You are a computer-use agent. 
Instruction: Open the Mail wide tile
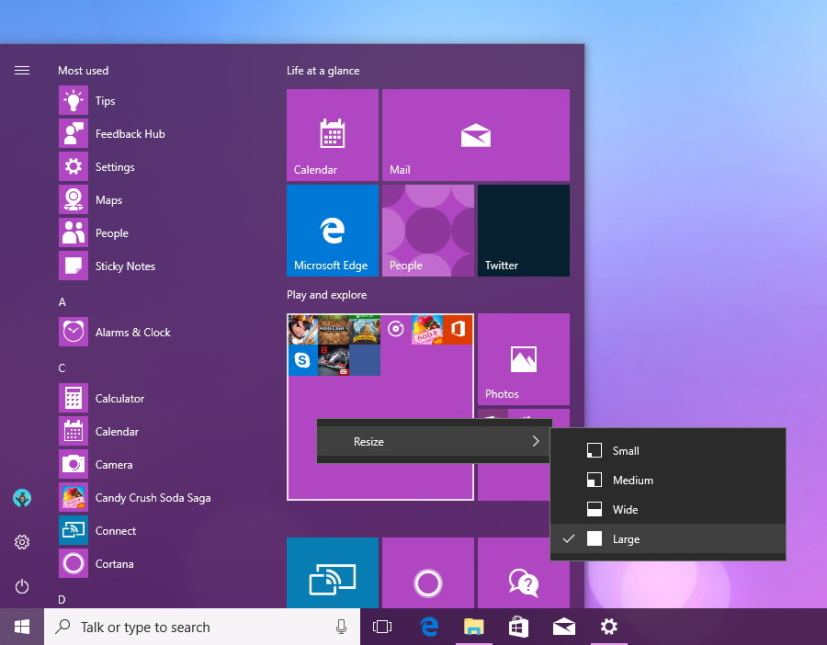pos(476,135)
